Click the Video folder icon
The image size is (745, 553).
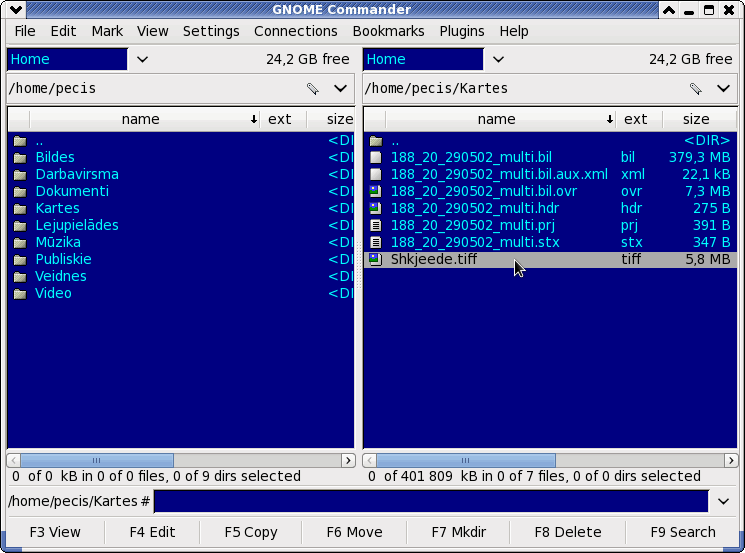20,294
